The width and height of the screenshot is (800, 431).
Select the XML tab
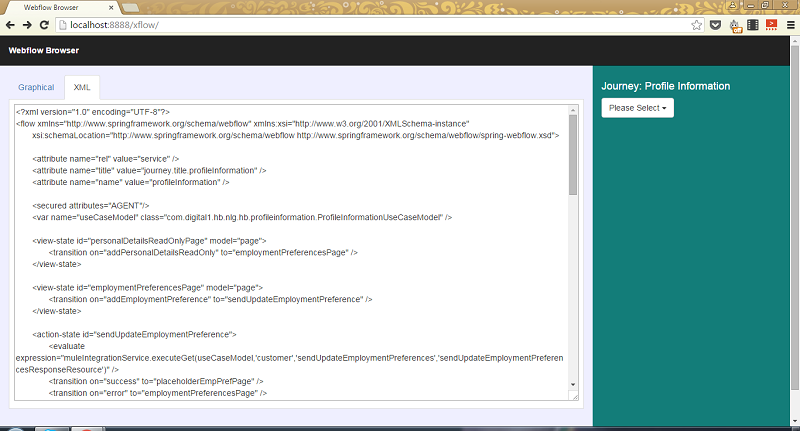point(81,87)
